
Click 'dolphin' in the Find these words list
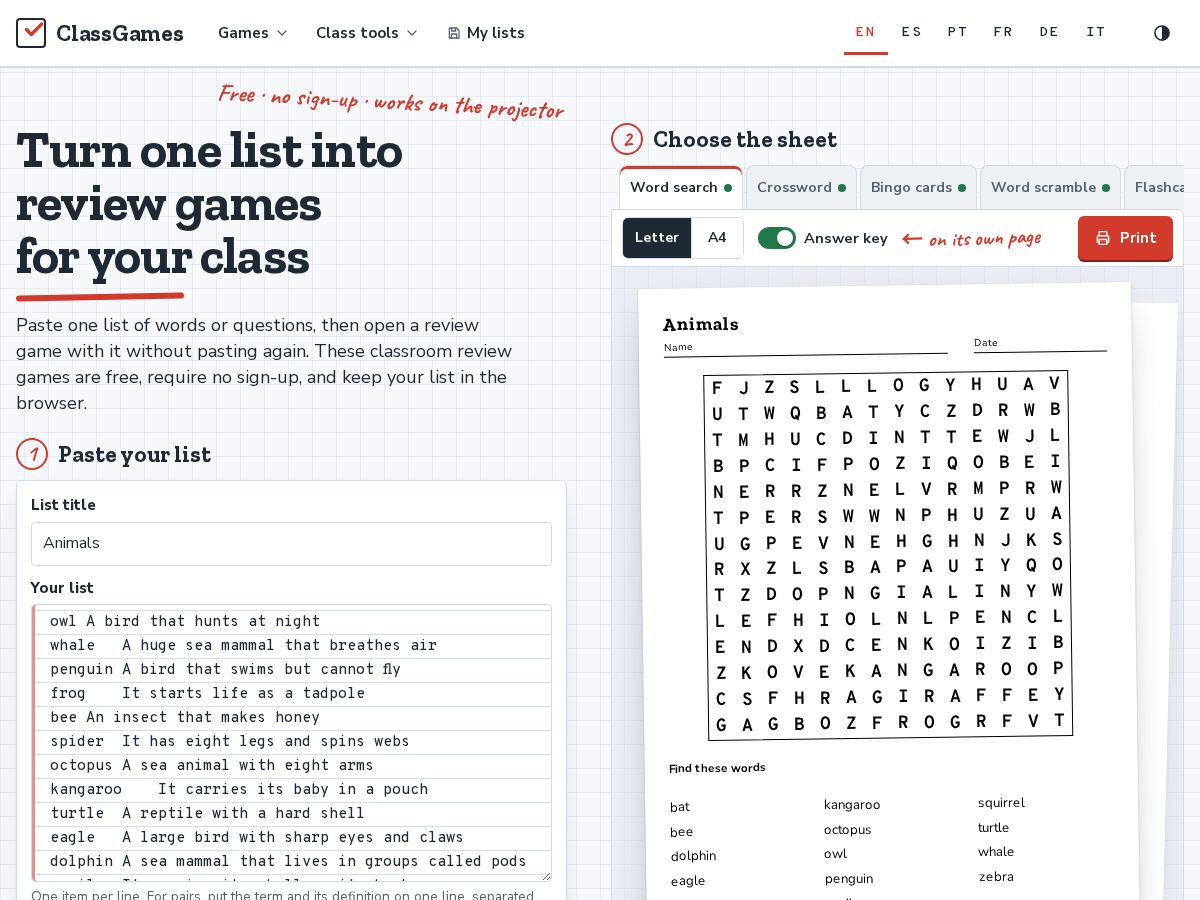(x=693, y=856)
